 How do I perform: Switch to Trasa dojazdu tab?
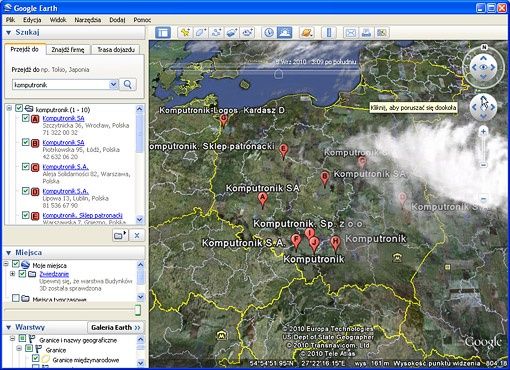[x=116, y=50]
